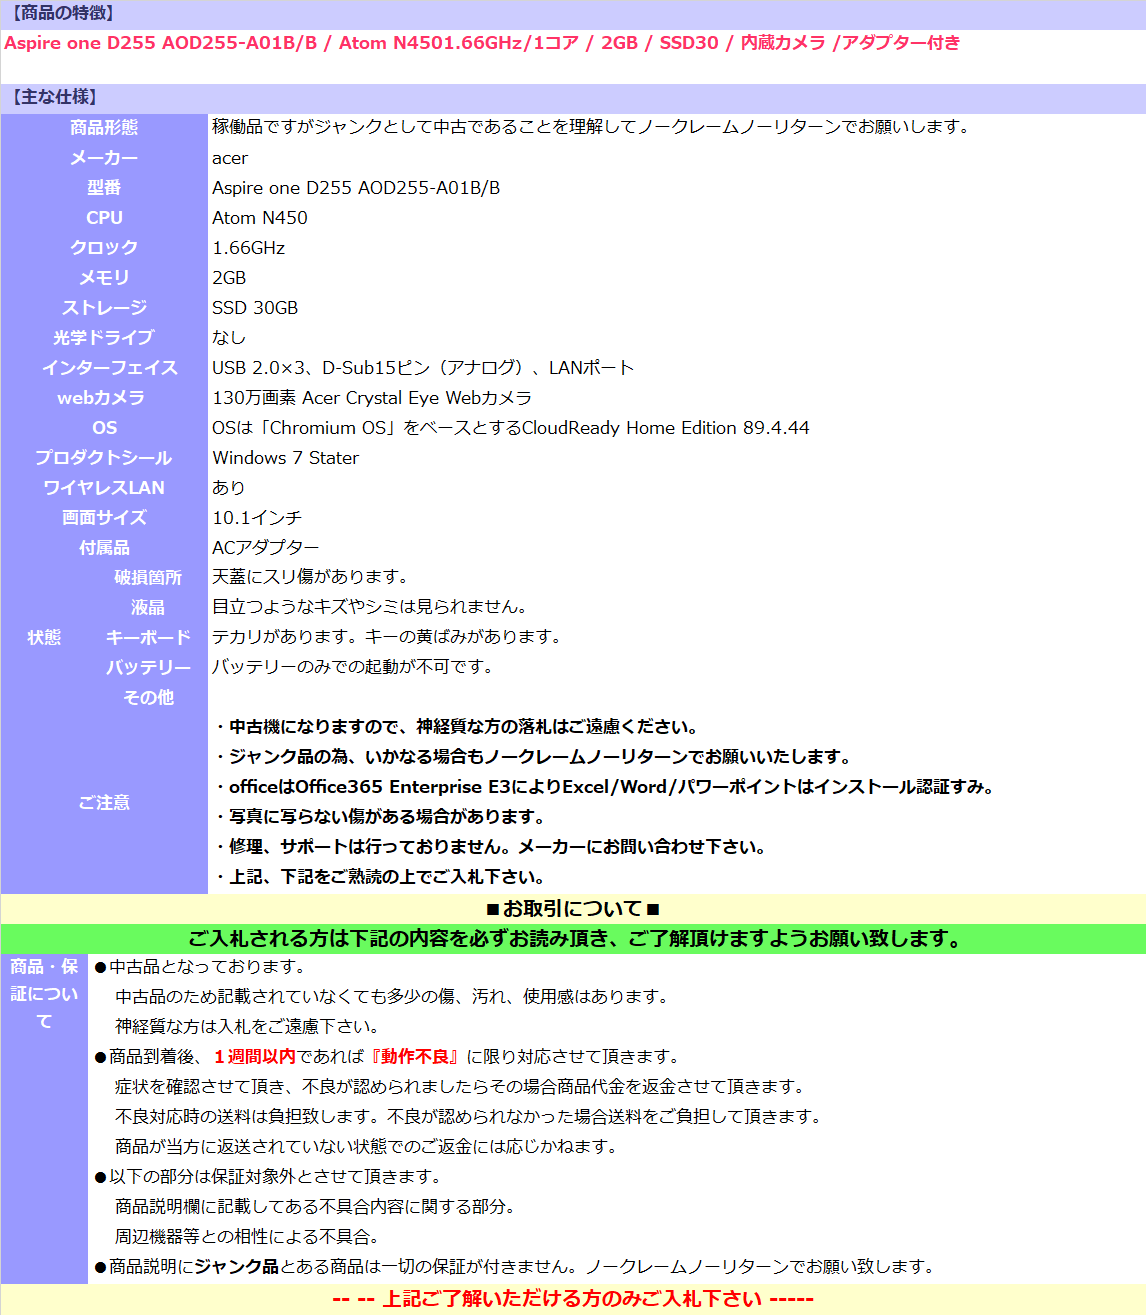Click the red footer '上記ご了解いただける方のみご入札下さい'
The width and height of the screenshot is (1146, 1315).
573,1299
